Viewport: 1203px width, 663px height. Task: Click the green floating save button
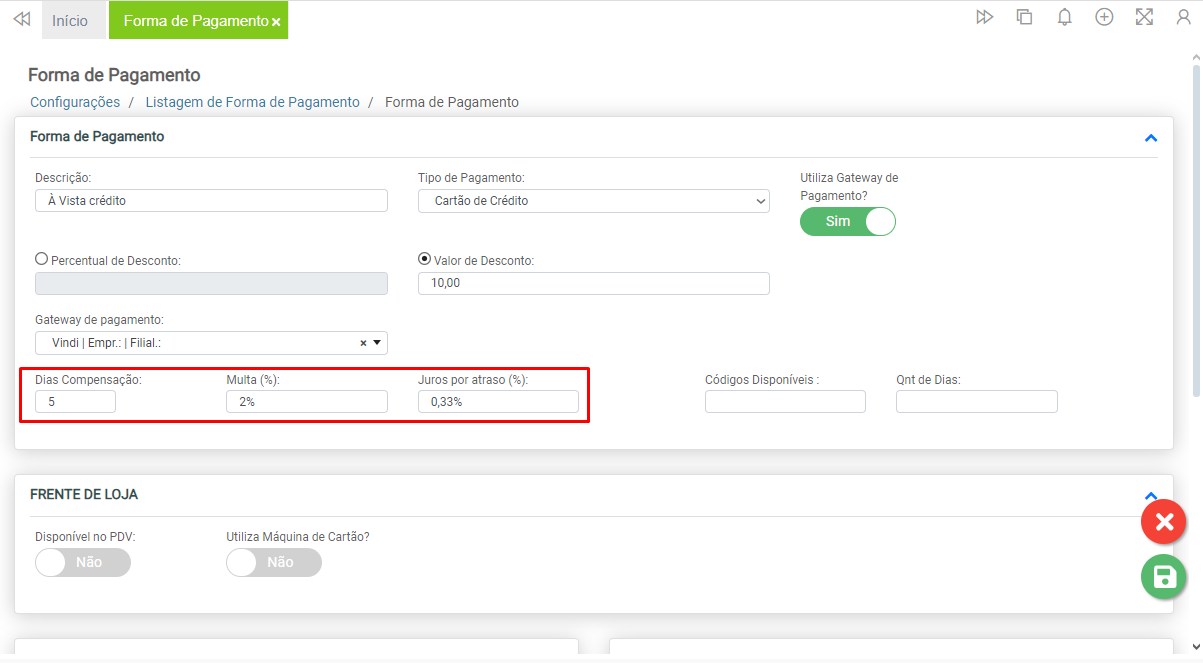(1163, 576)
